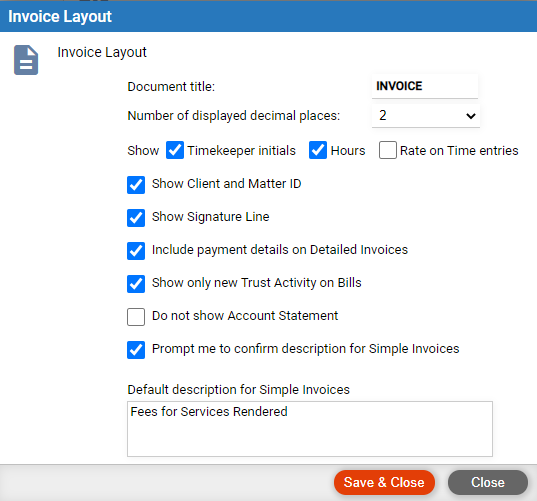Click the Invoice Layout document icon
The image size is (537, 501).
pos(26,60)
